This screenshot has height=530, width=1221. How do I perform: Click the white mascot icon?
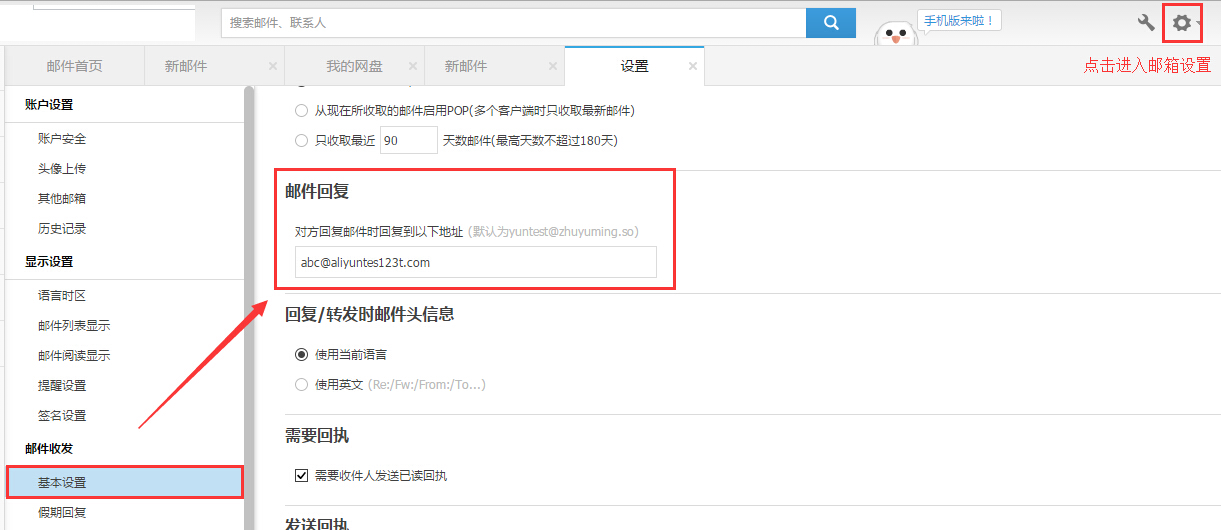pyautogui.click(x=896, y=36)
